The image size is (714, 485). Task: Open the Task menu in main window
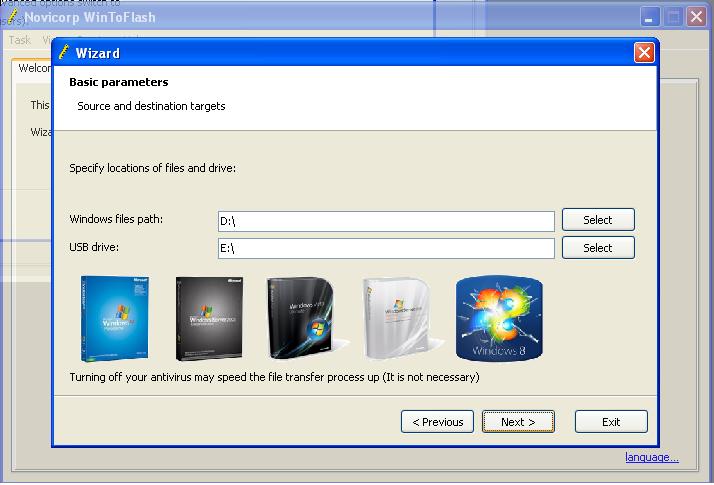(20, 40)
